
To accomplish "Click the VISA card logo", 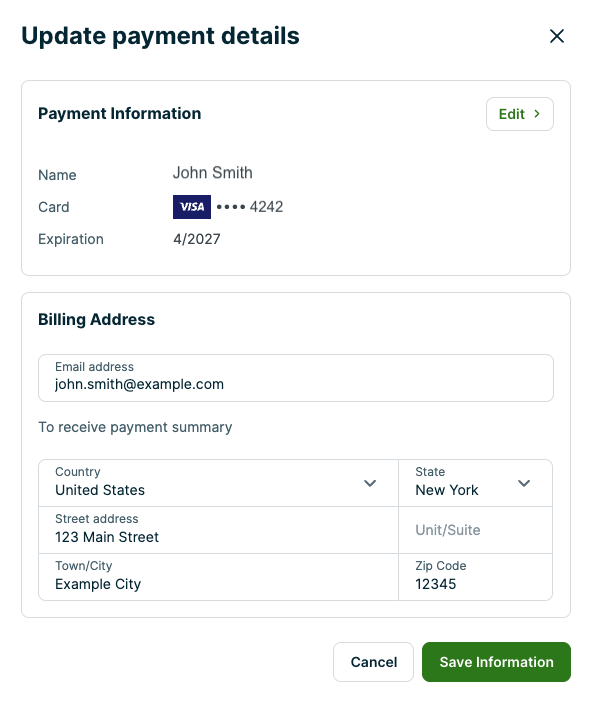I will (x=192, y=207).
